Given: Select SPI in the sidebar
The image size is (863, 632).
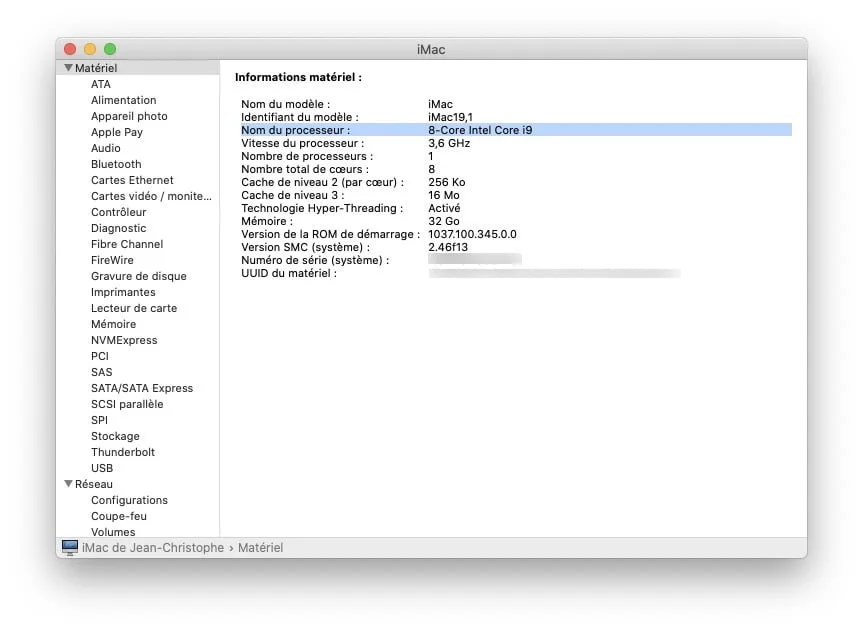Looking at the screenshot, I should click(99, 419).
